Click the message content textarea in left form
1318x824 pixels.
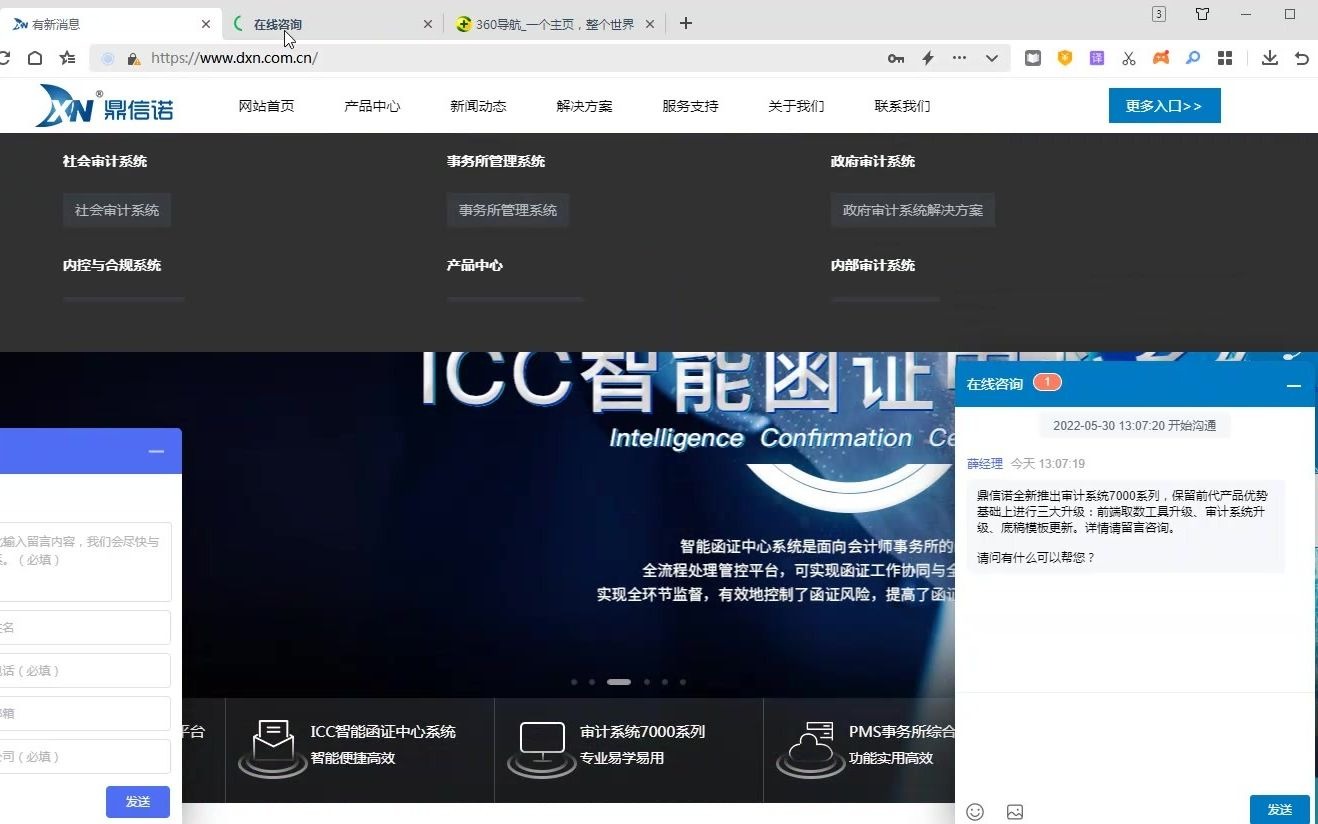(x=85, y=561)
